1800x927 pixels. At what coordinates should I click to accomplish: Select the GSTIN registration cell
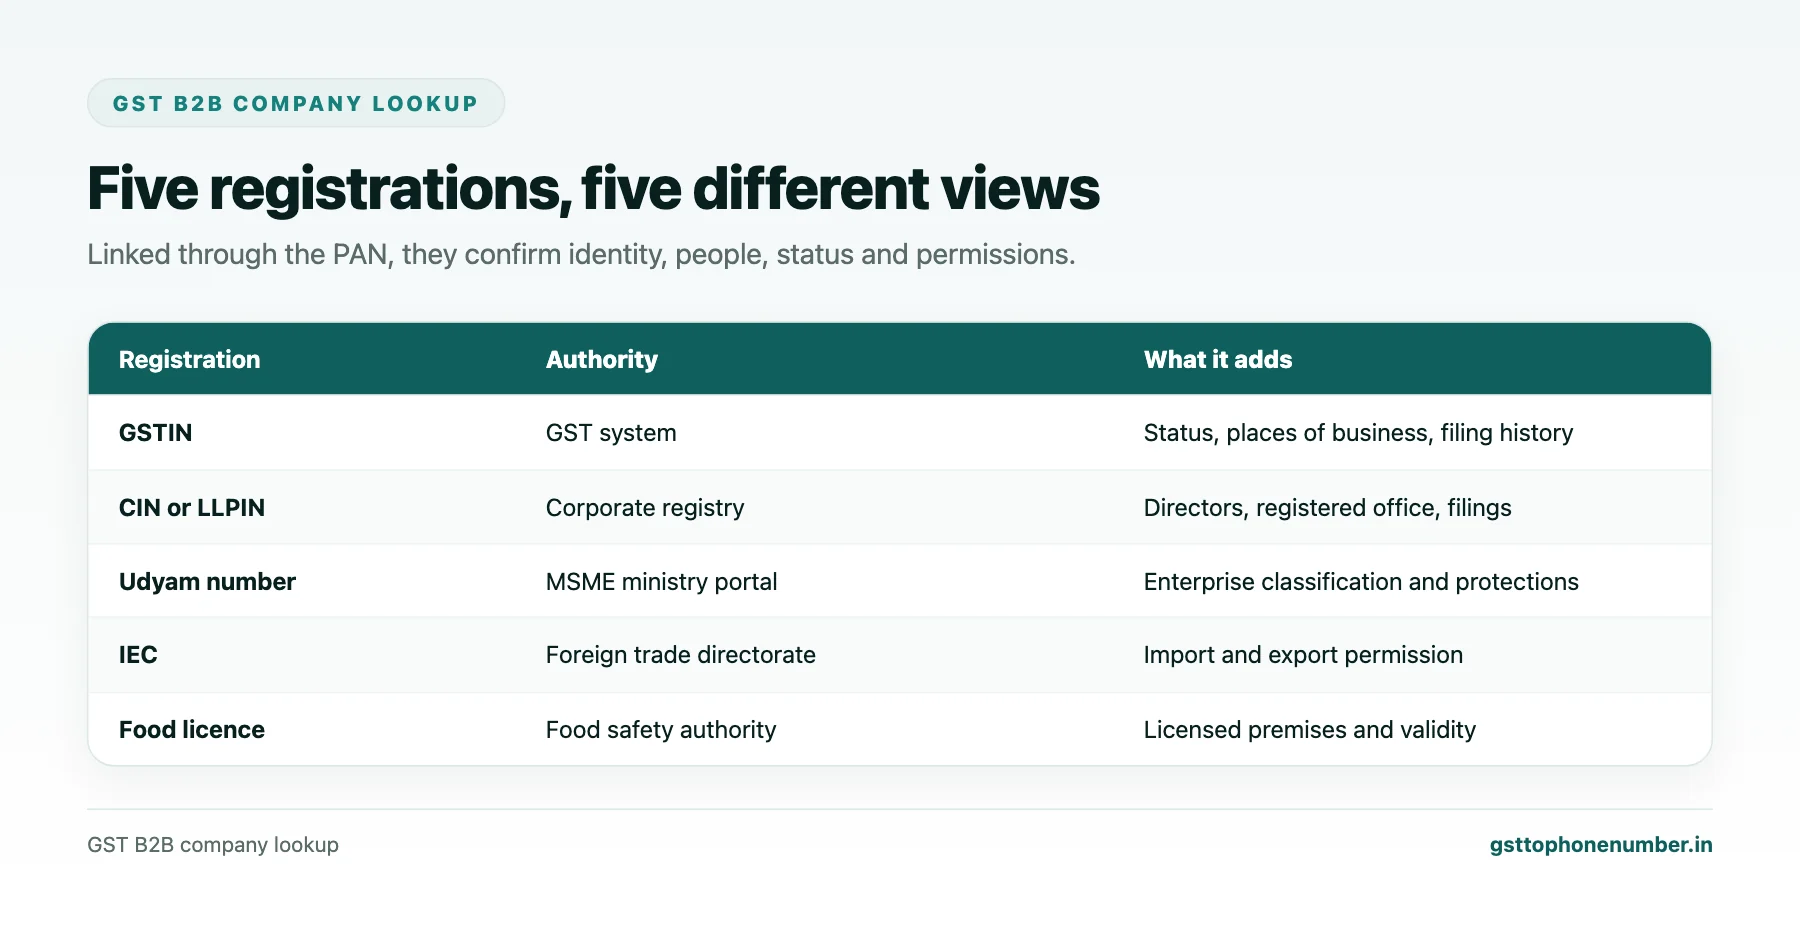point(156,433)
